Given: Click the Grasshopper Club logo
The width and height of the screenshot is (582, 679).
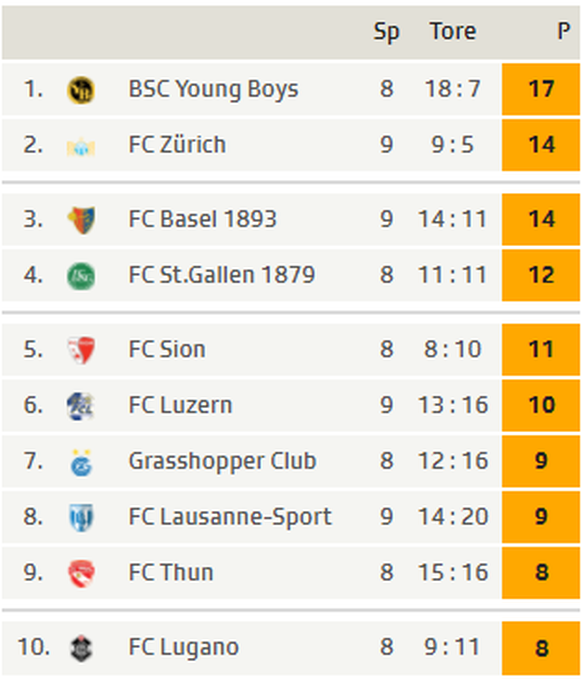Looking at the screenshot, I should point(81,462).
